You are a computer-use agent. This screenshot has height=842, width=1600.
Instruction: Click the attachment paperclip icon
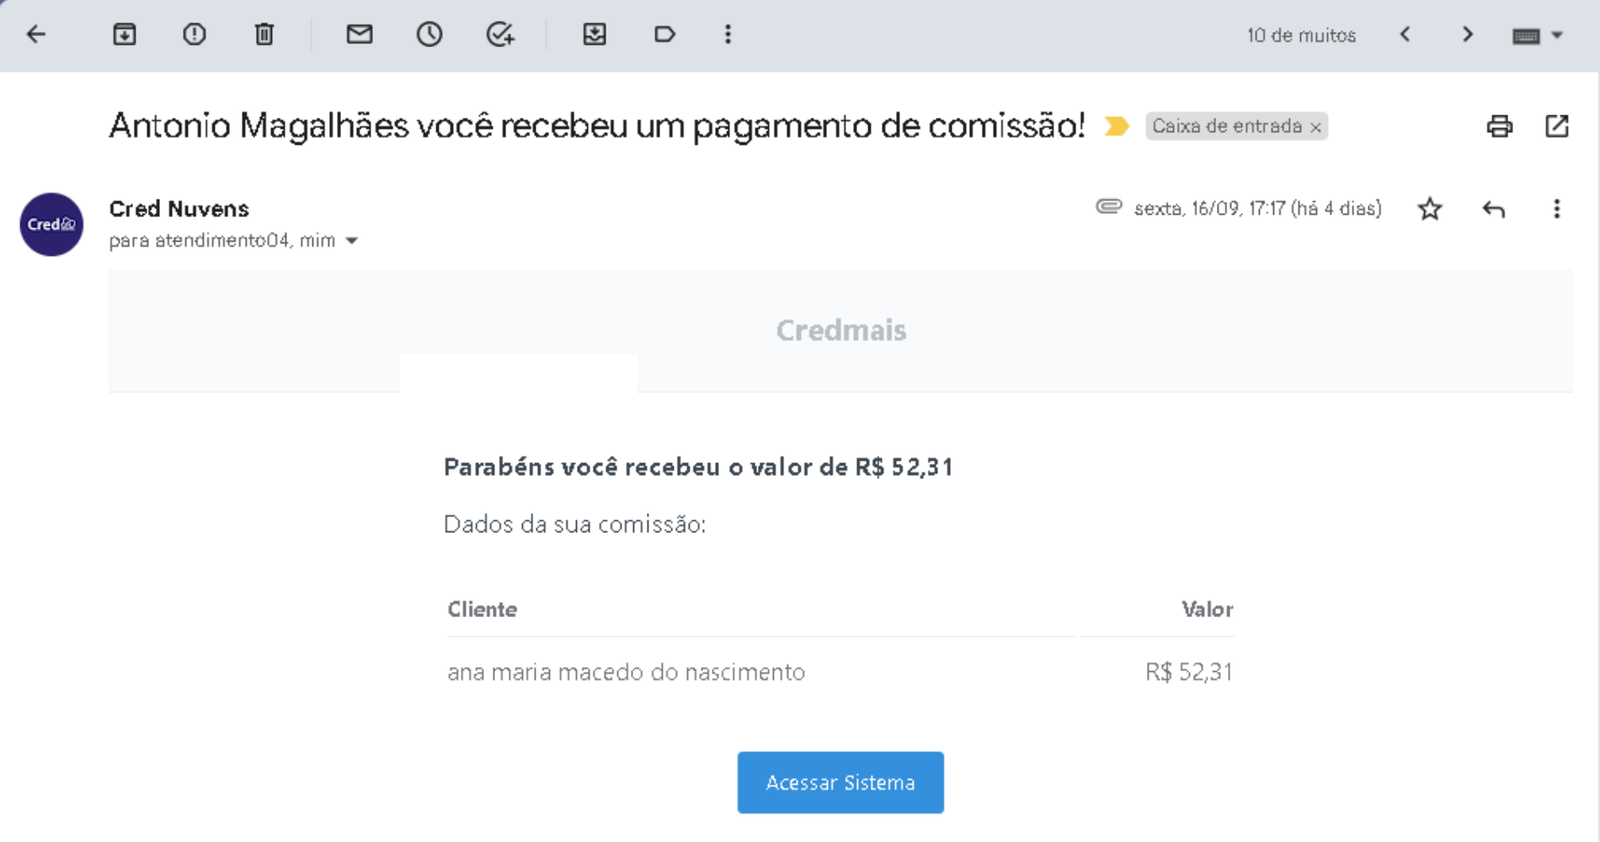tap(1109, 207)
